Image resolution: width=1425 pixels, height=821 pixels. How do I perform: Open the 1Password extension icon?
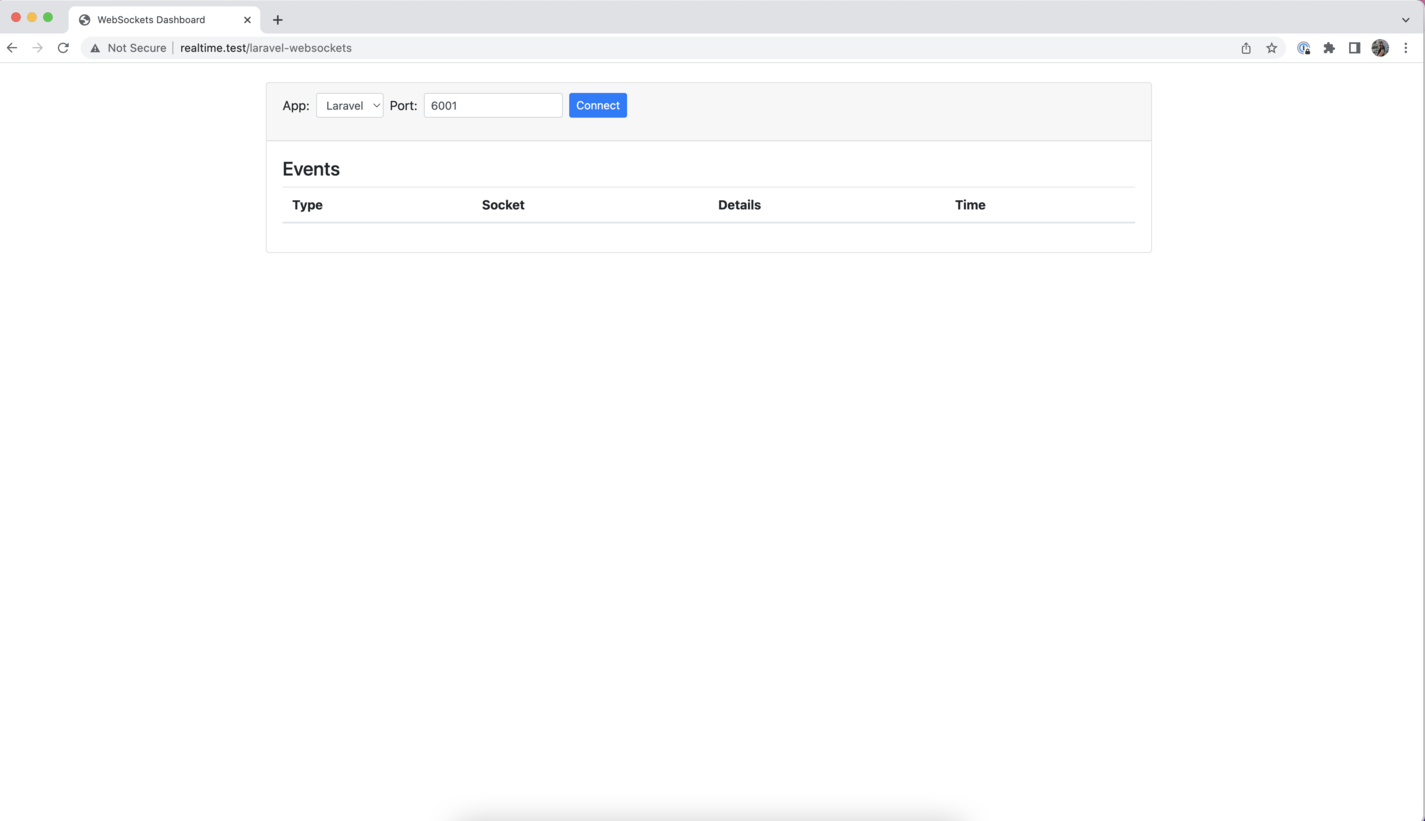coord(1304,47)
